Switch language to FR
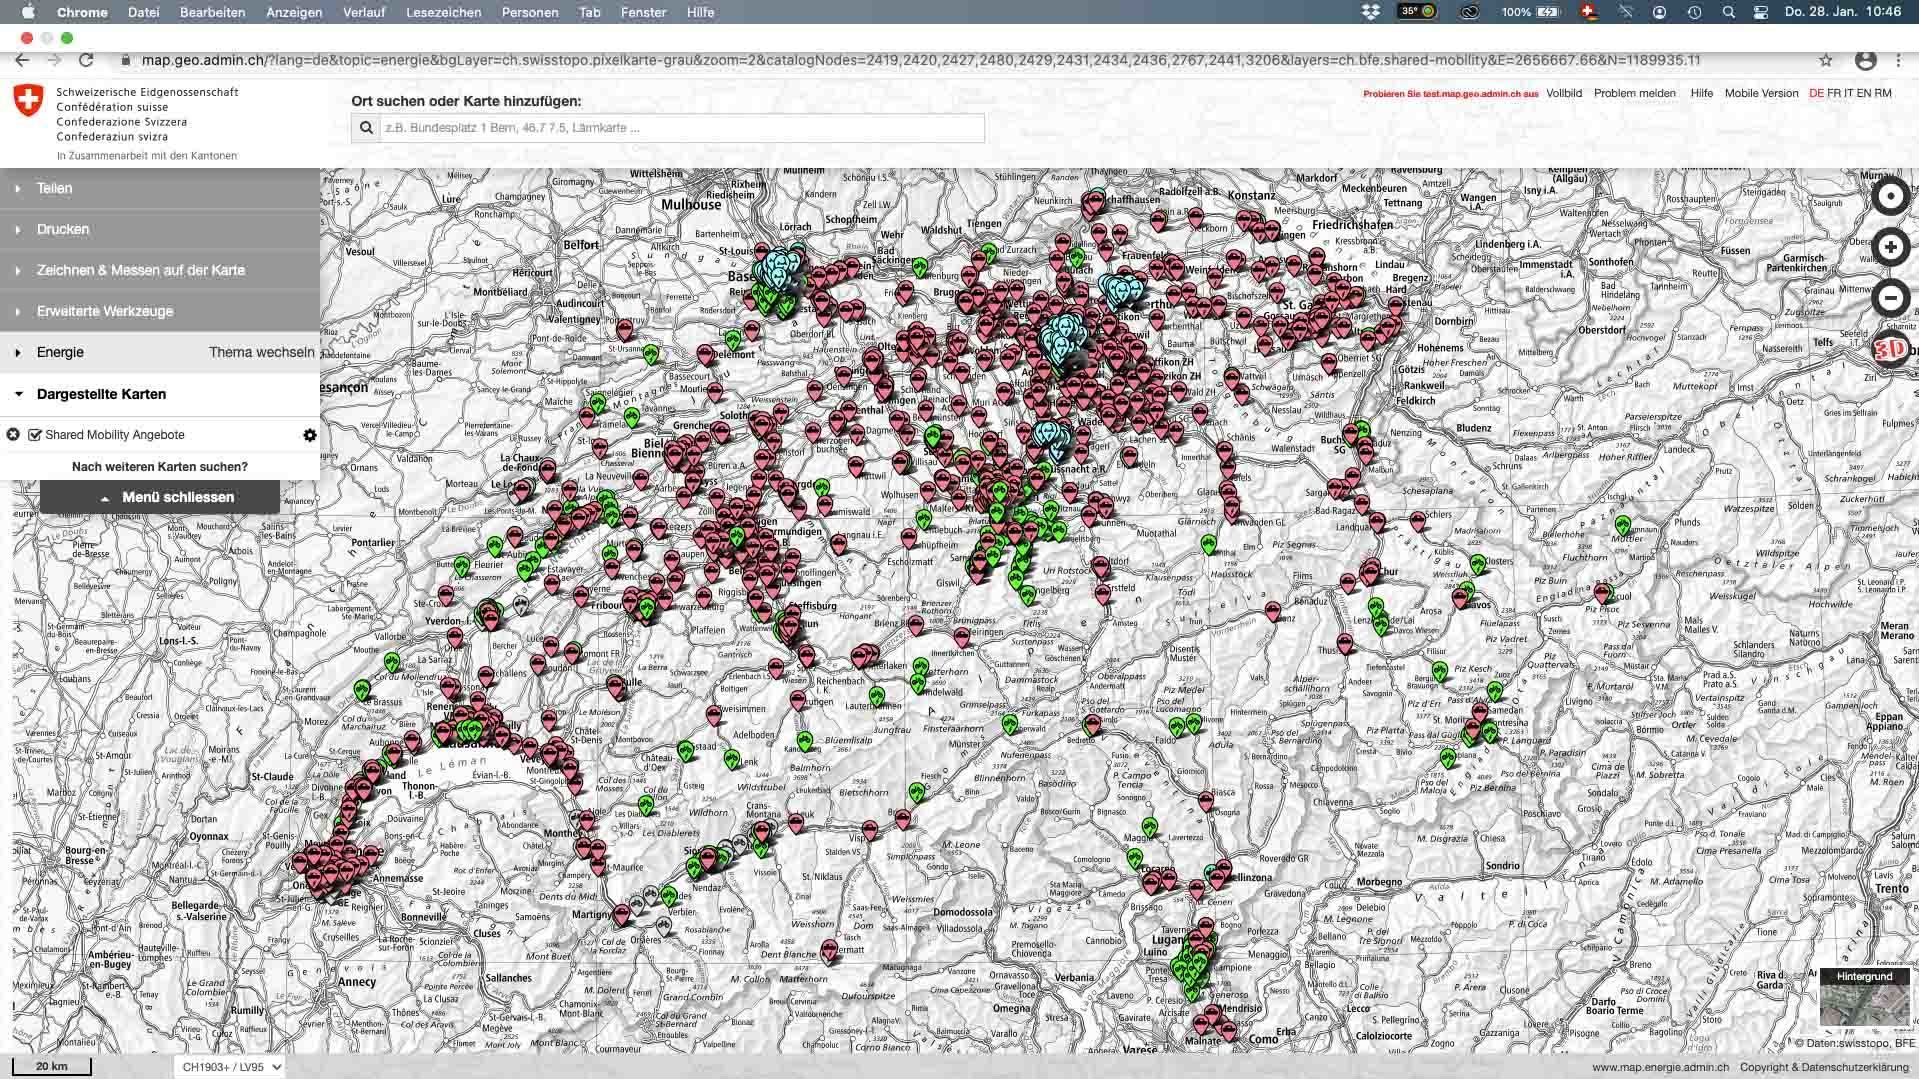 click(1834, 93)
